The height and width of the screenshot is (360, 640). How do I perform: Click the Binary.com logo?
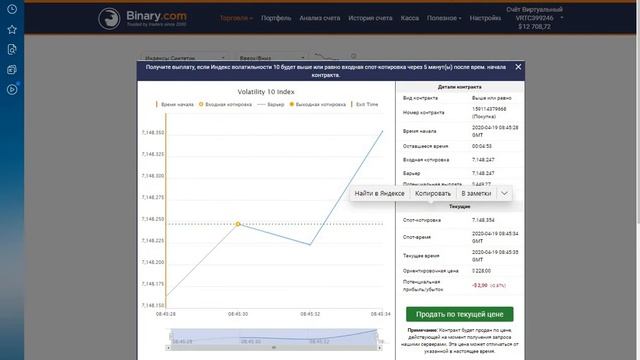[142, 18]
